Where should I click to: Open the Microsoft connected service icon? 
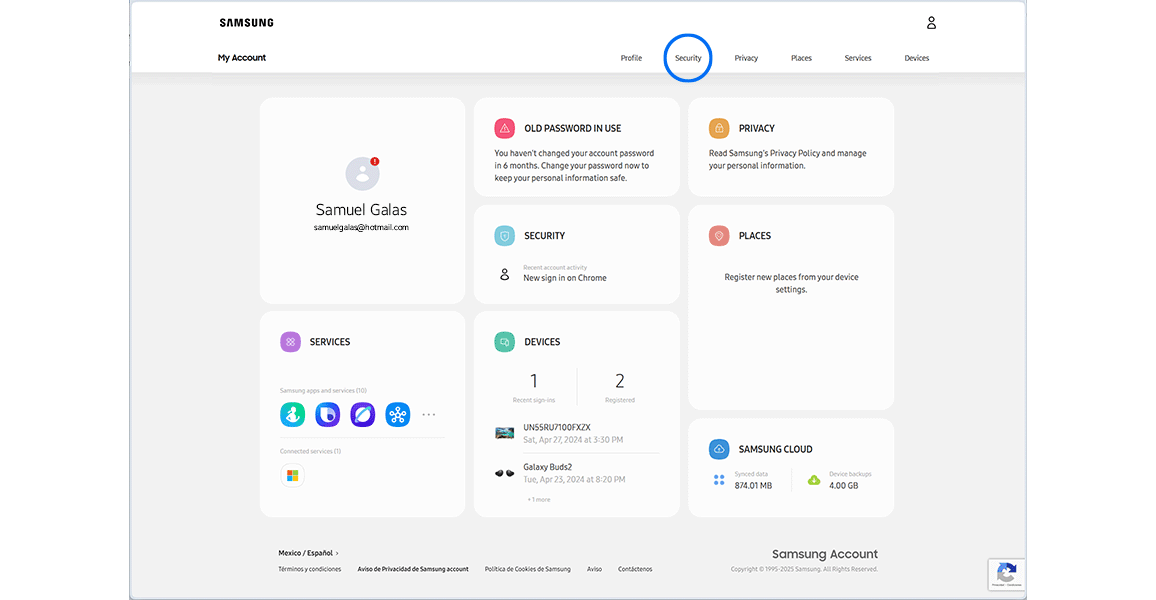pyautogui.click(x=293, y=477)
